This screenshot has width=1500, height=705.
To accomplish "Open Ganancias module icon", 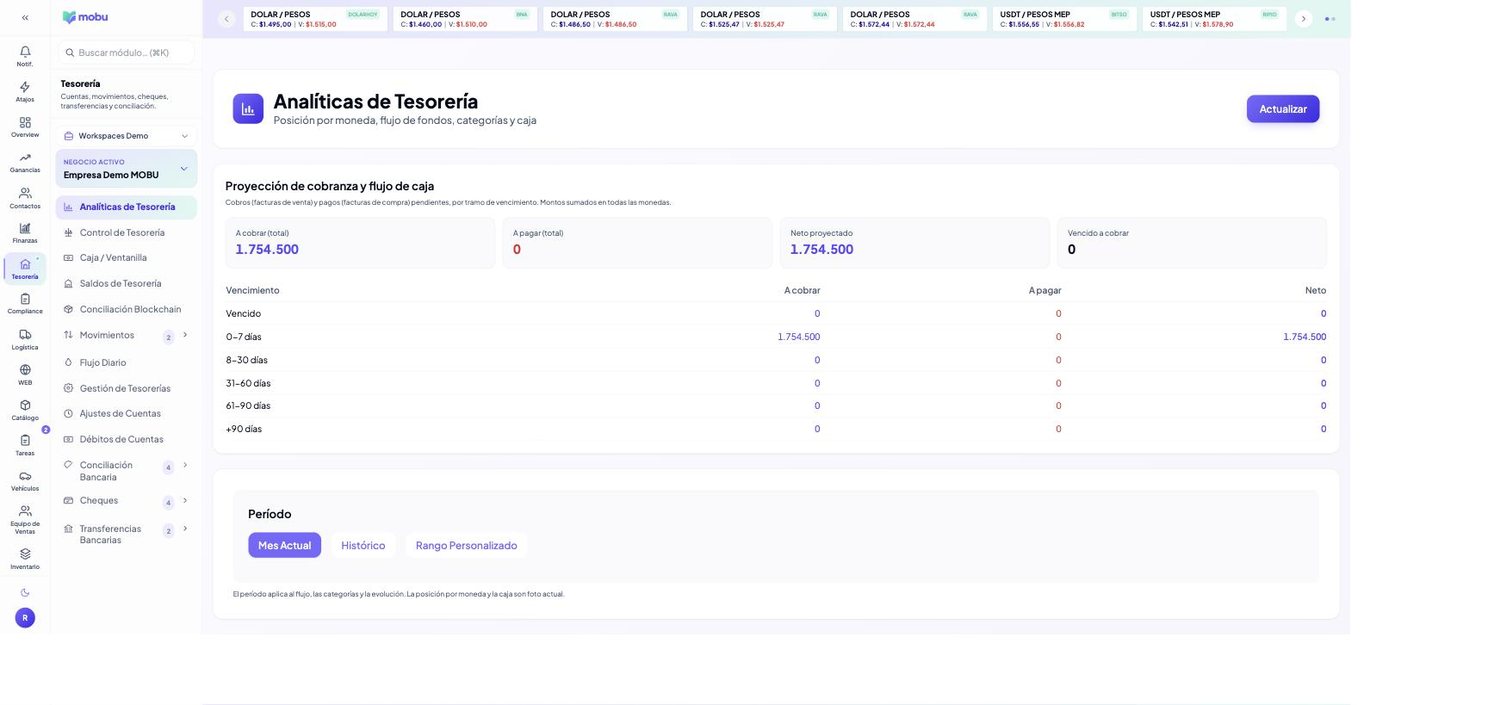I will click(x=25, y=157).
